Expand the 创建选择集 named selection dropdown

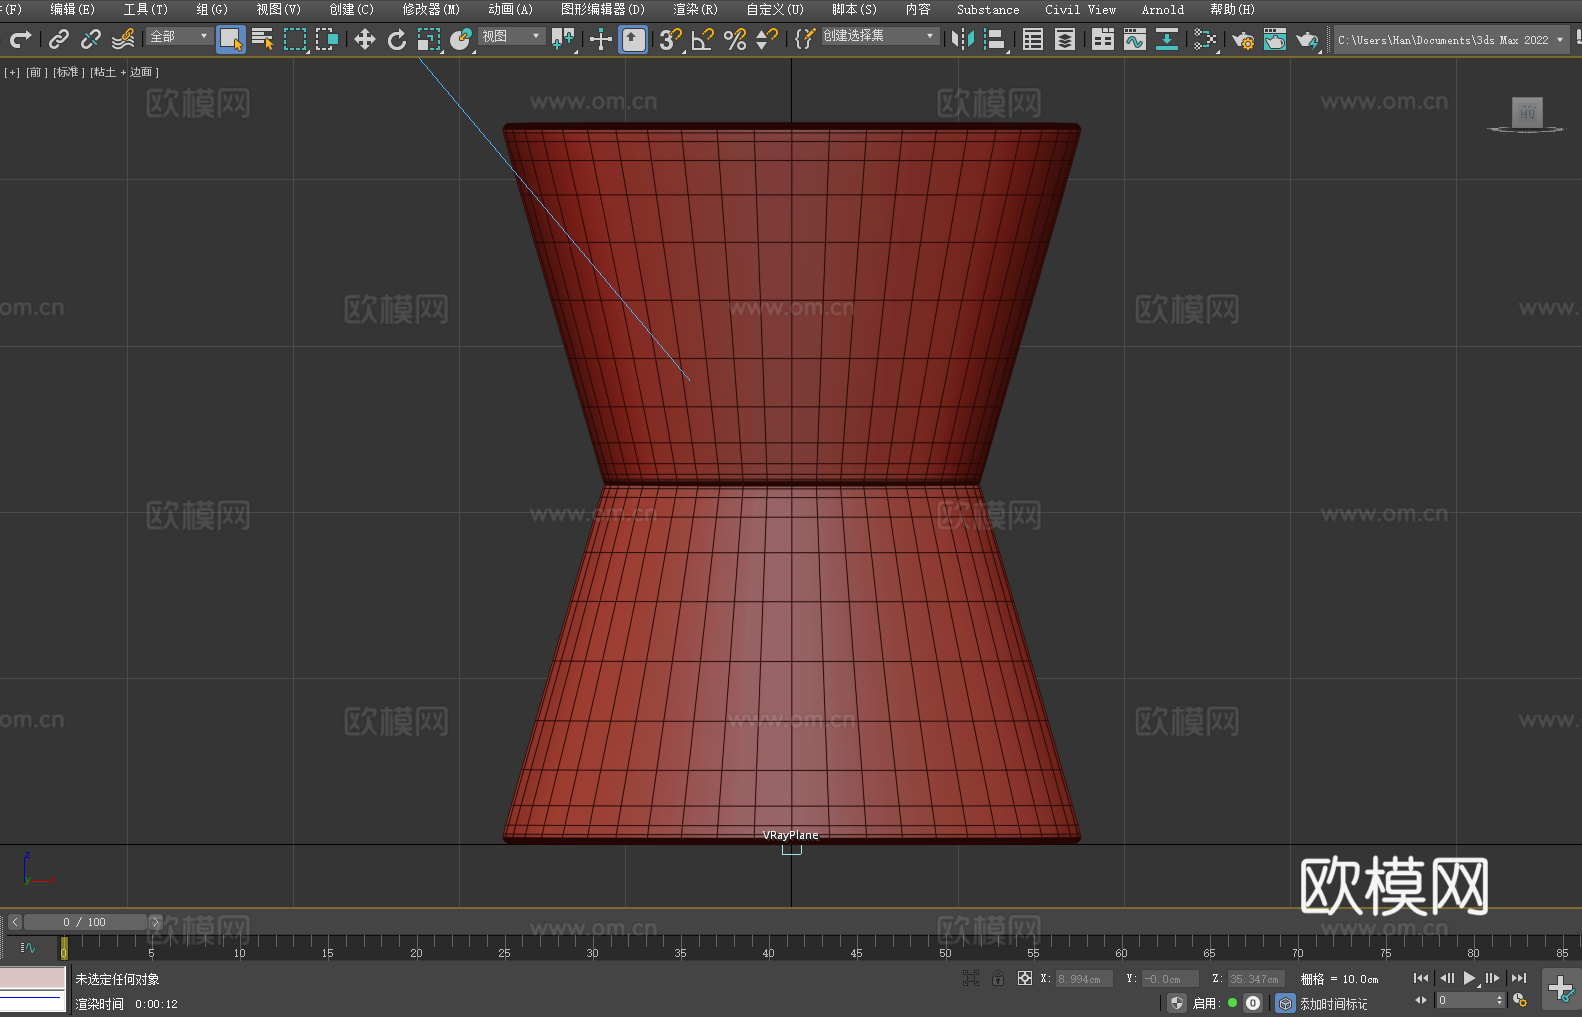[x=880, y=36]
